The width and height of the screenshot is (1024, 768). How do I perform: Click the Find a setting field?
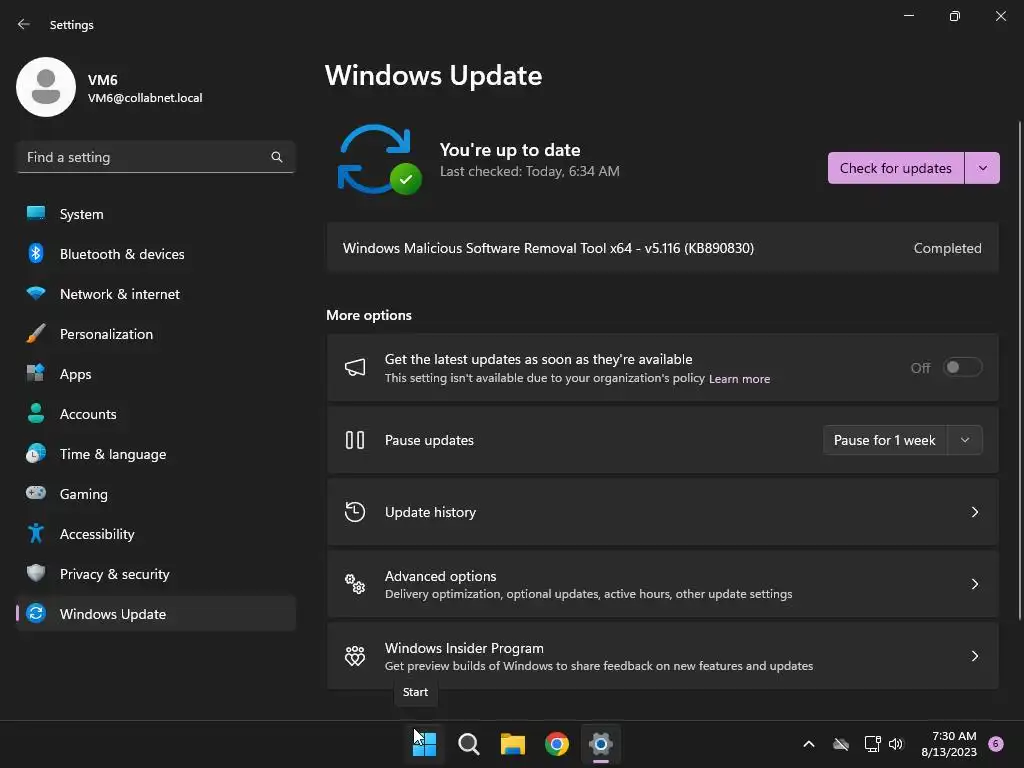pos(155,157)
